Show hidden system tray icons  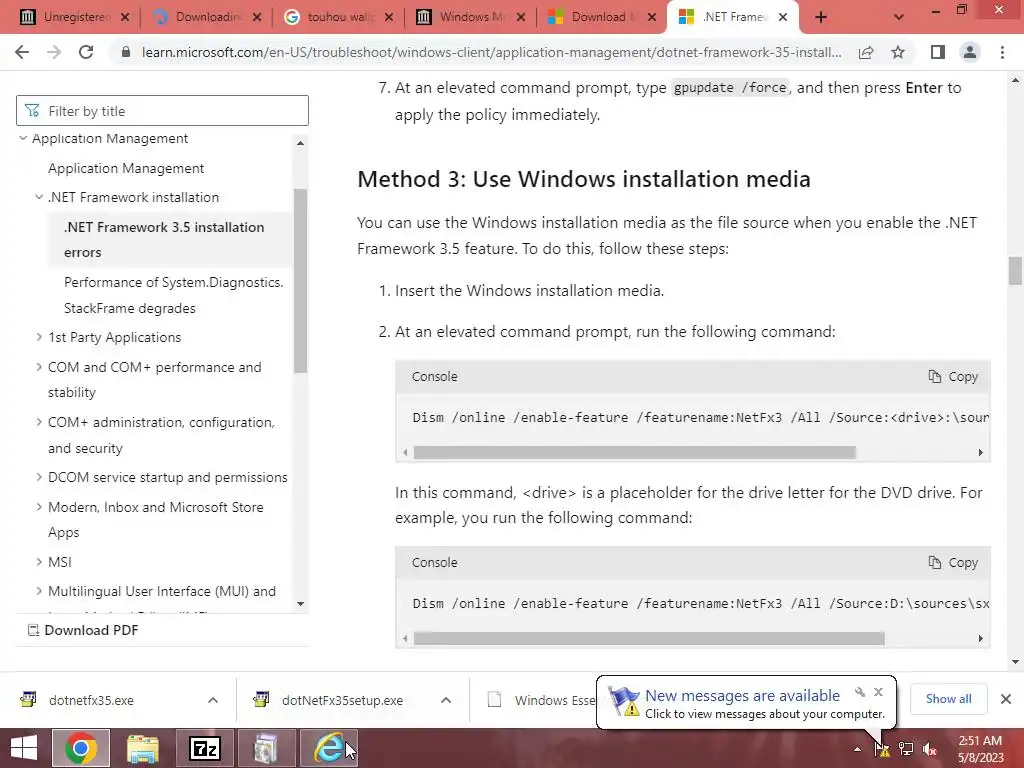tap(857, 749)
